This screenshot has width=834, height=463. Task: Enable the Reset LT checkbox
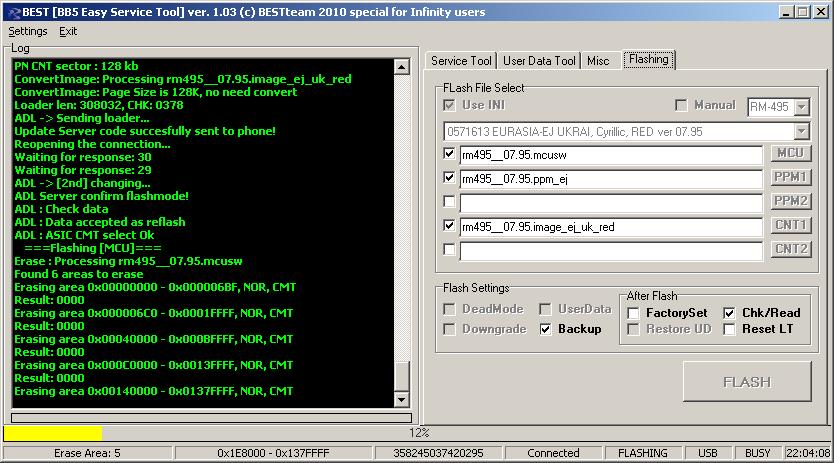pos(729,329)
